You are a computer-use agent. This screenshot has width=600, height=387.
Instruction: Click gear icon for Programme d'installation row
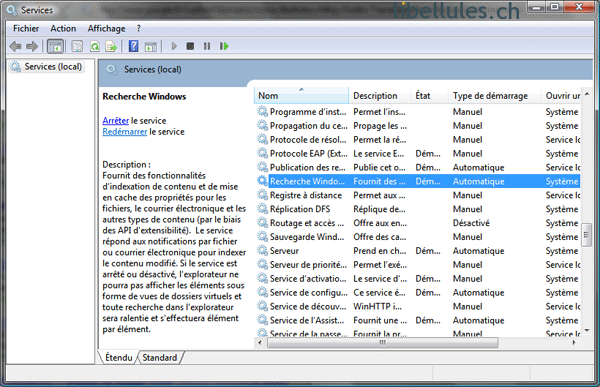point(262,111)
